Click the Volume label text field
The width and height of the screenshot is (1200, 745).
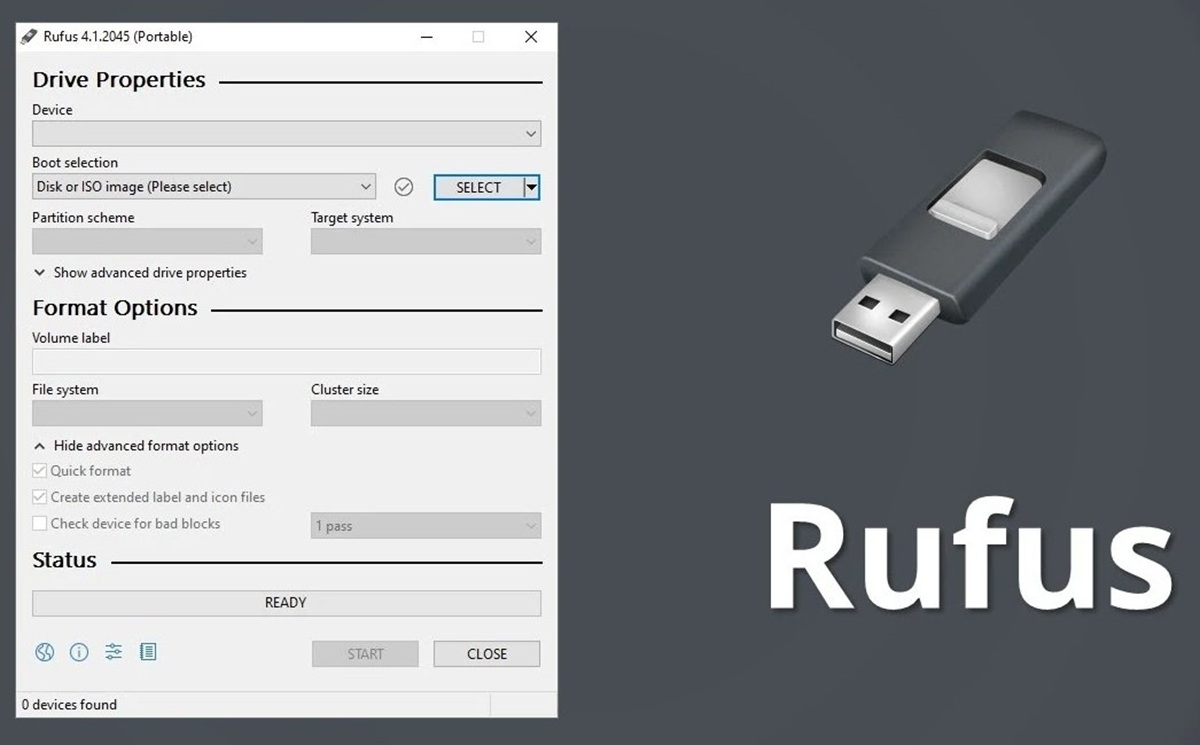[286, 362]
